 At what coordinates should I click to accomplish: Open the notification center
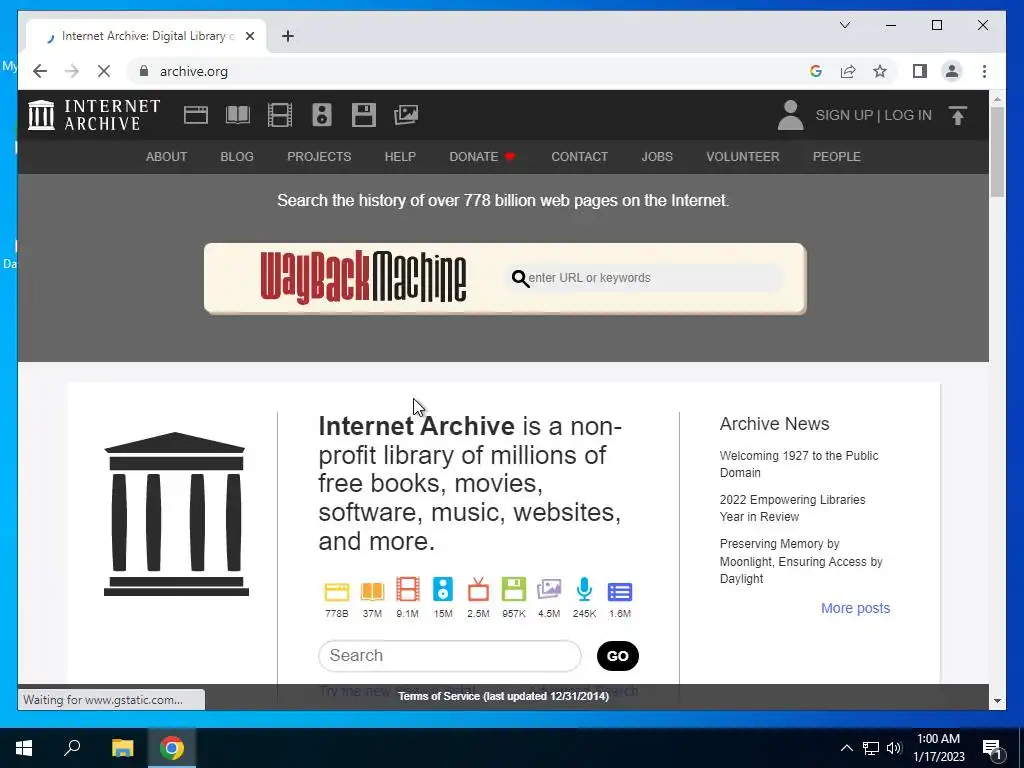coord(993,749)
